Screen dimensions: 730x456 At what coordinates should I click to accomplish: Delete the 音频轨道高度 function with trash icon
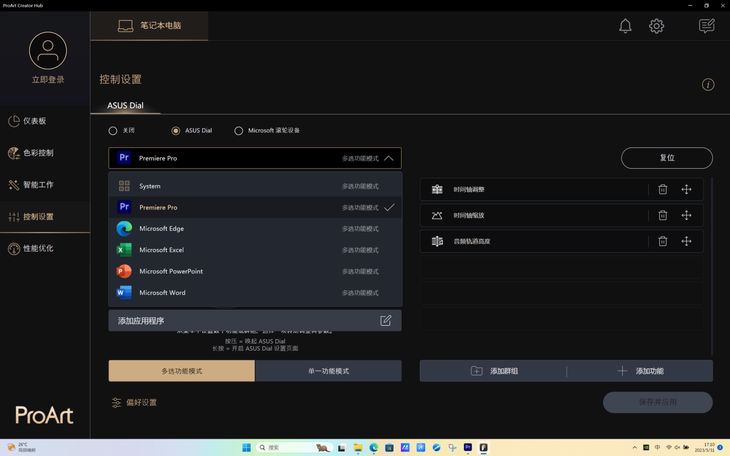click(x=662, y=241)
